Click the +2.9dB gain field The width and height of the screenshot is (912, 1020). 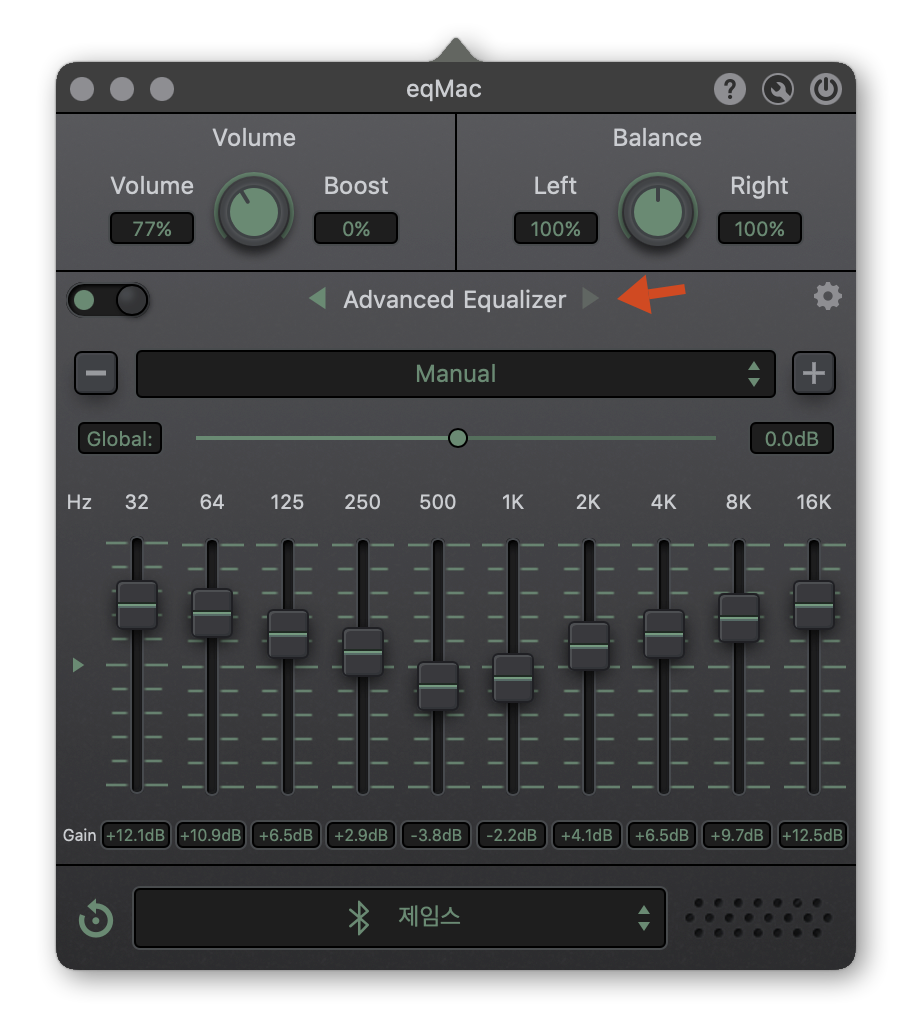[361, 835]
